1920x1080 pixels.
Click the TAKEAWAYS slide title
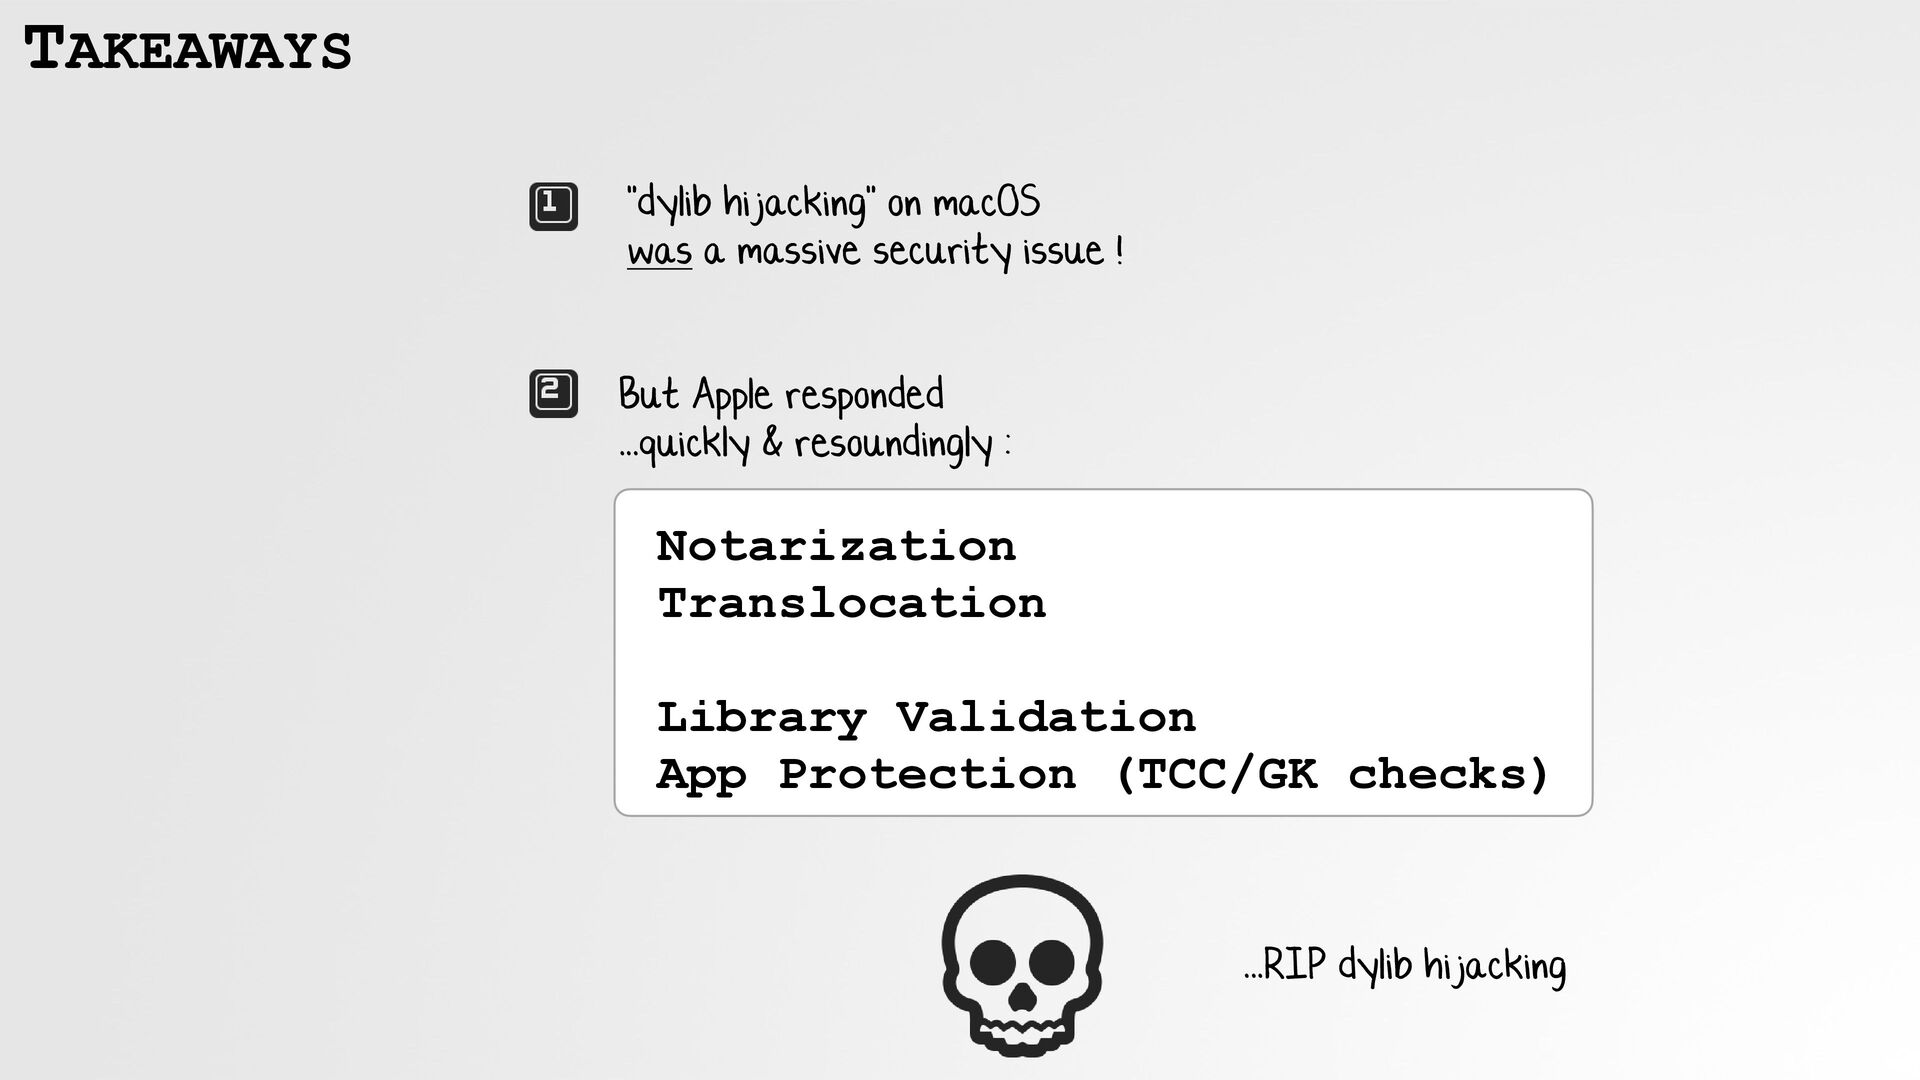point(188,50)
